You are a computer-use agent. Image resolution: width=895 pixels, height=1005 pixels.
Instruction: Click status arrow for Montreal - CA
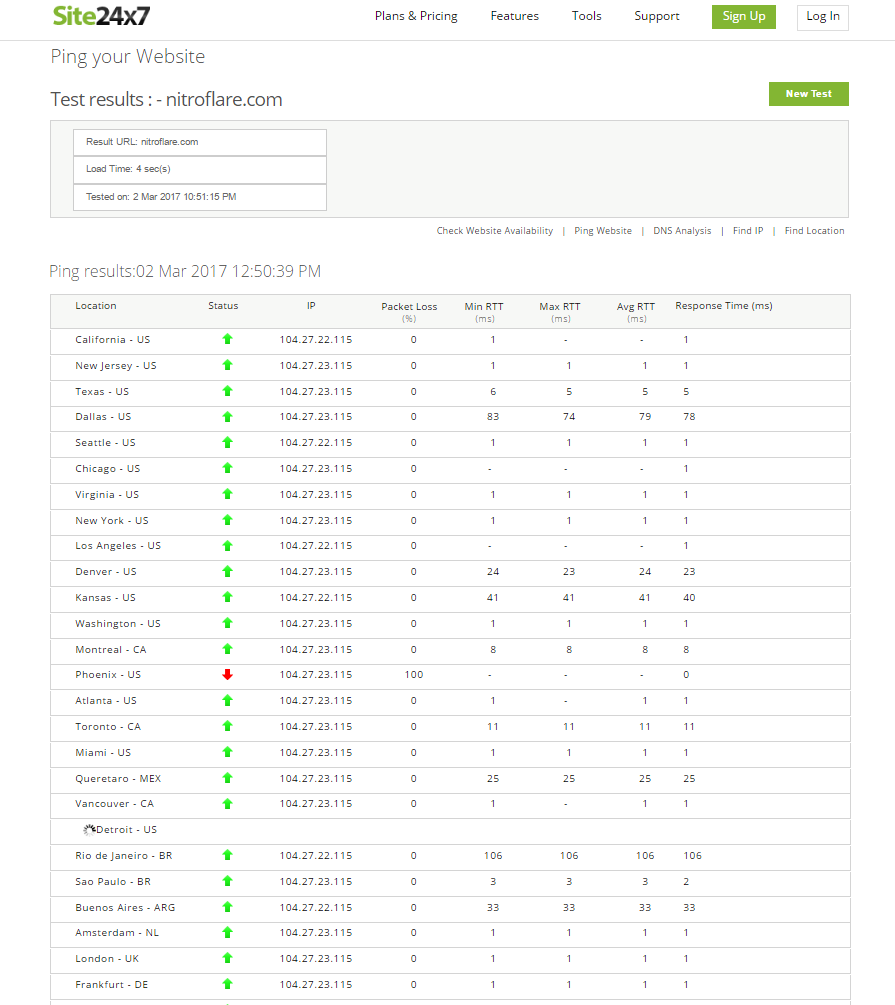pyautogui.click(x=227, y=649)
